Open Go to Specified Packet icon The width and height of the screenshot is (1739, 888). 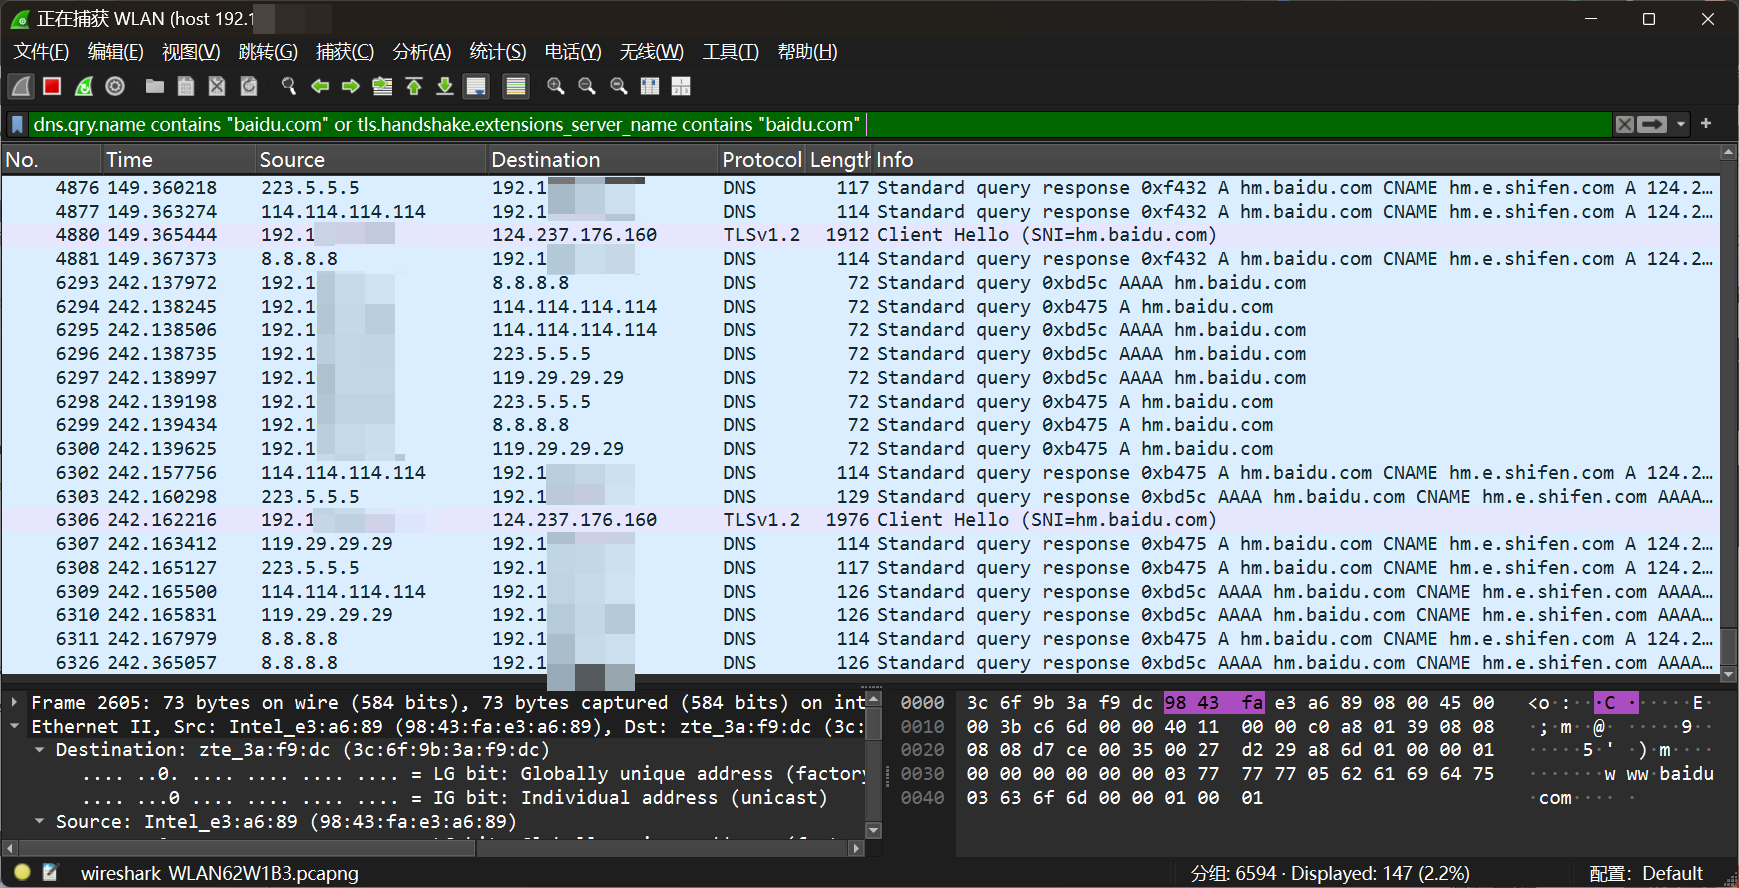382,86
